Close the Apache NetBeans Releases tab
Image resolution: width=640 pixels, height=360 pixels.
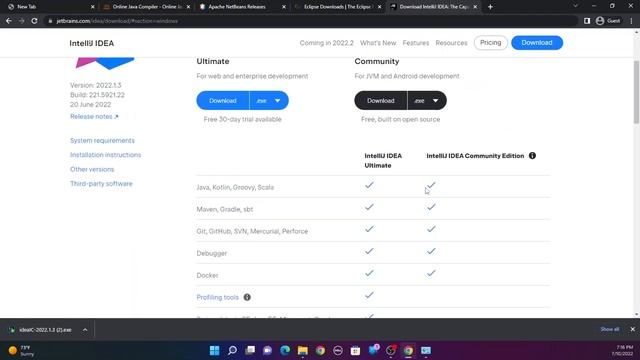click(x=284, y=7)
